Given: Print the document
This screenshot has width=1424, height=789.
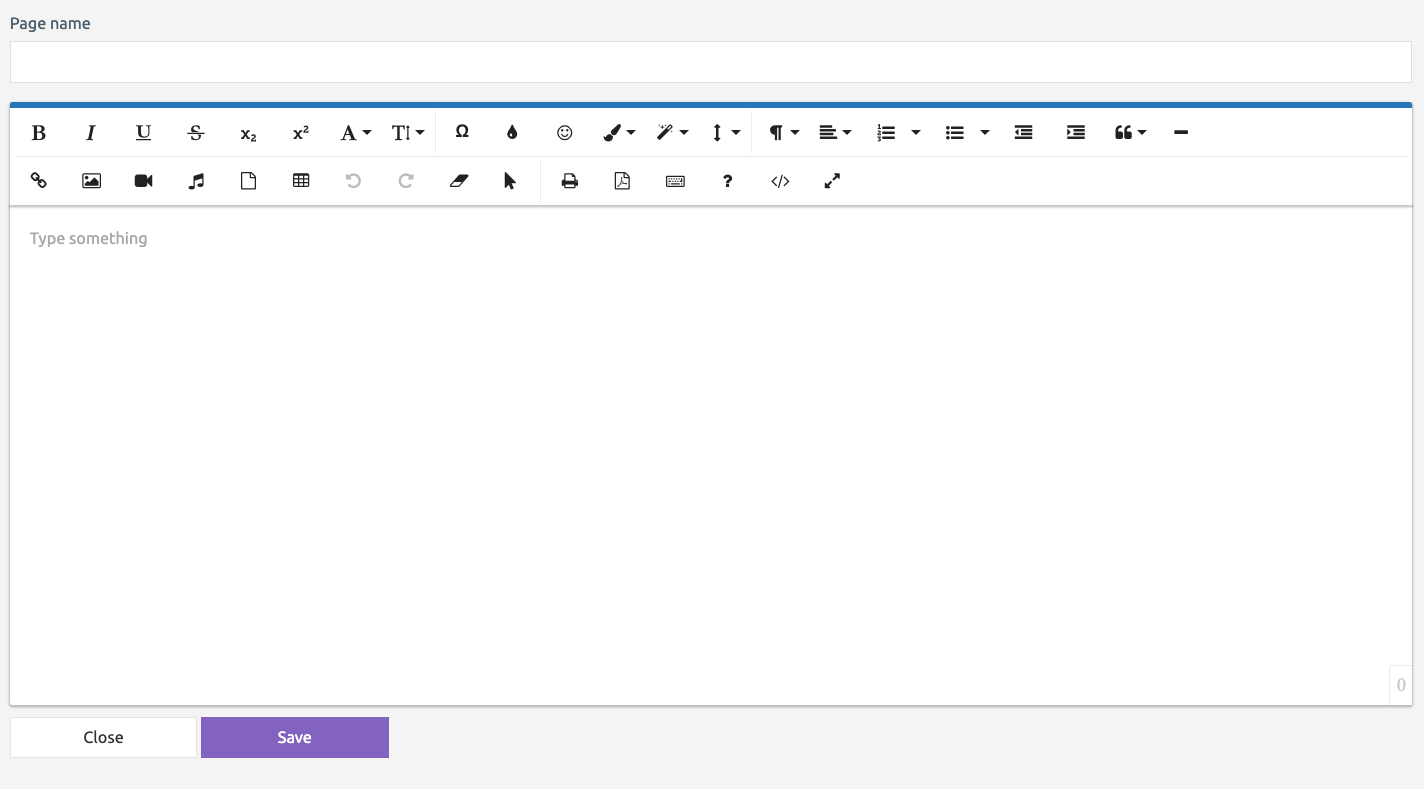Looking at the screenshot, I should 570,181.
